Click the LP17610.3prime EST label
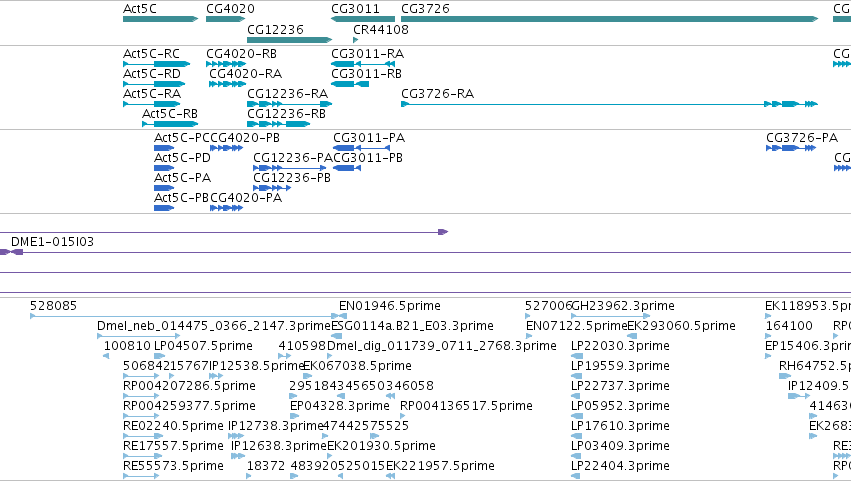Viewport: 851px width, 481px height. [x=620, y=427]
